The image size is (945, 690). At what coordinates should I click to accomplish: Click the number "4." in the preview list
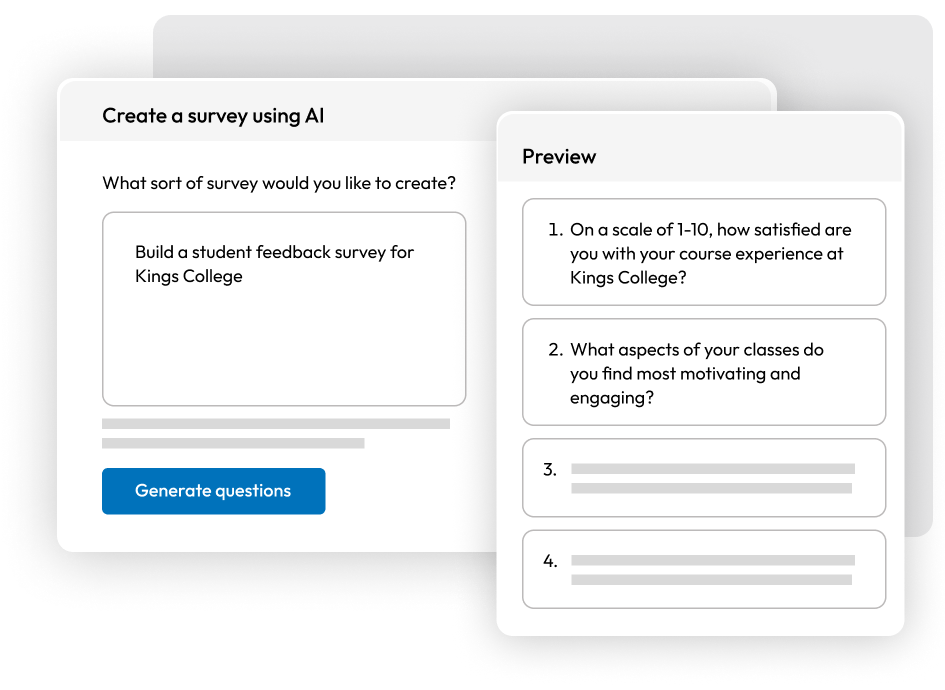click(x=550, y=561)
